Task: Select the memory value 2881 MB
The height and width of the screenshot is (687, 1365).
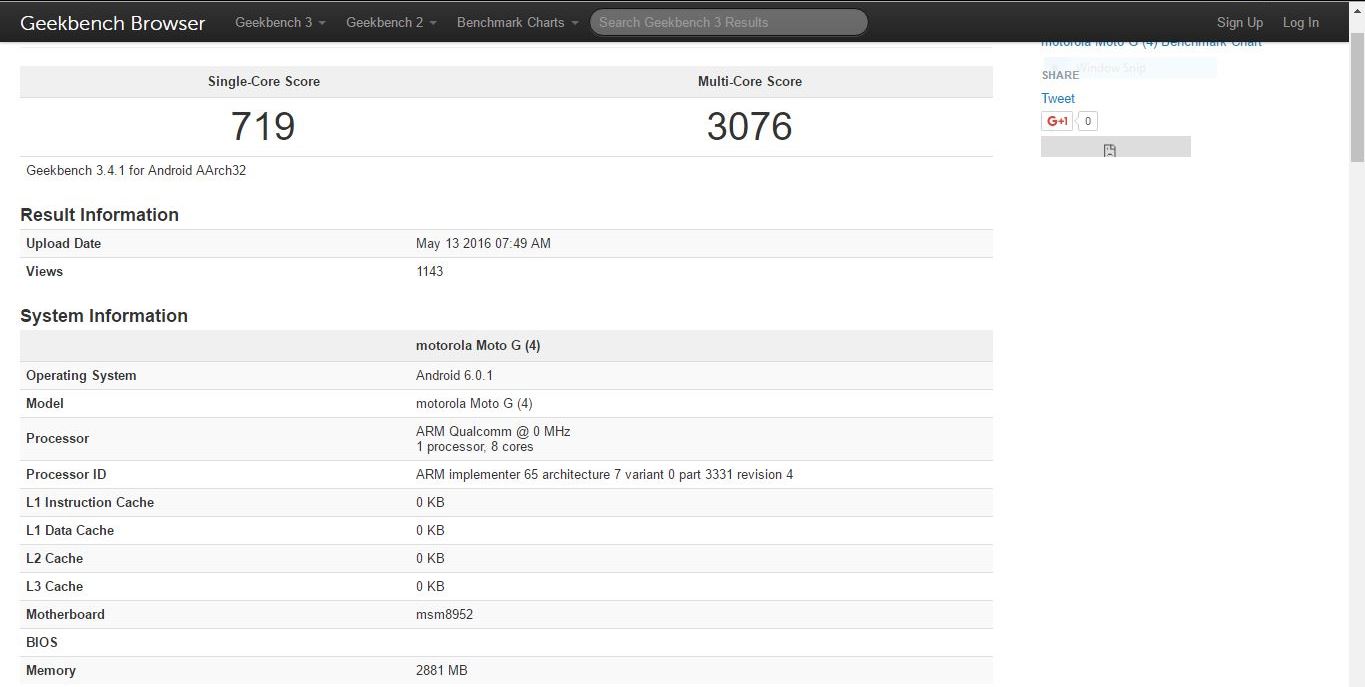Action: click(441, 670)
